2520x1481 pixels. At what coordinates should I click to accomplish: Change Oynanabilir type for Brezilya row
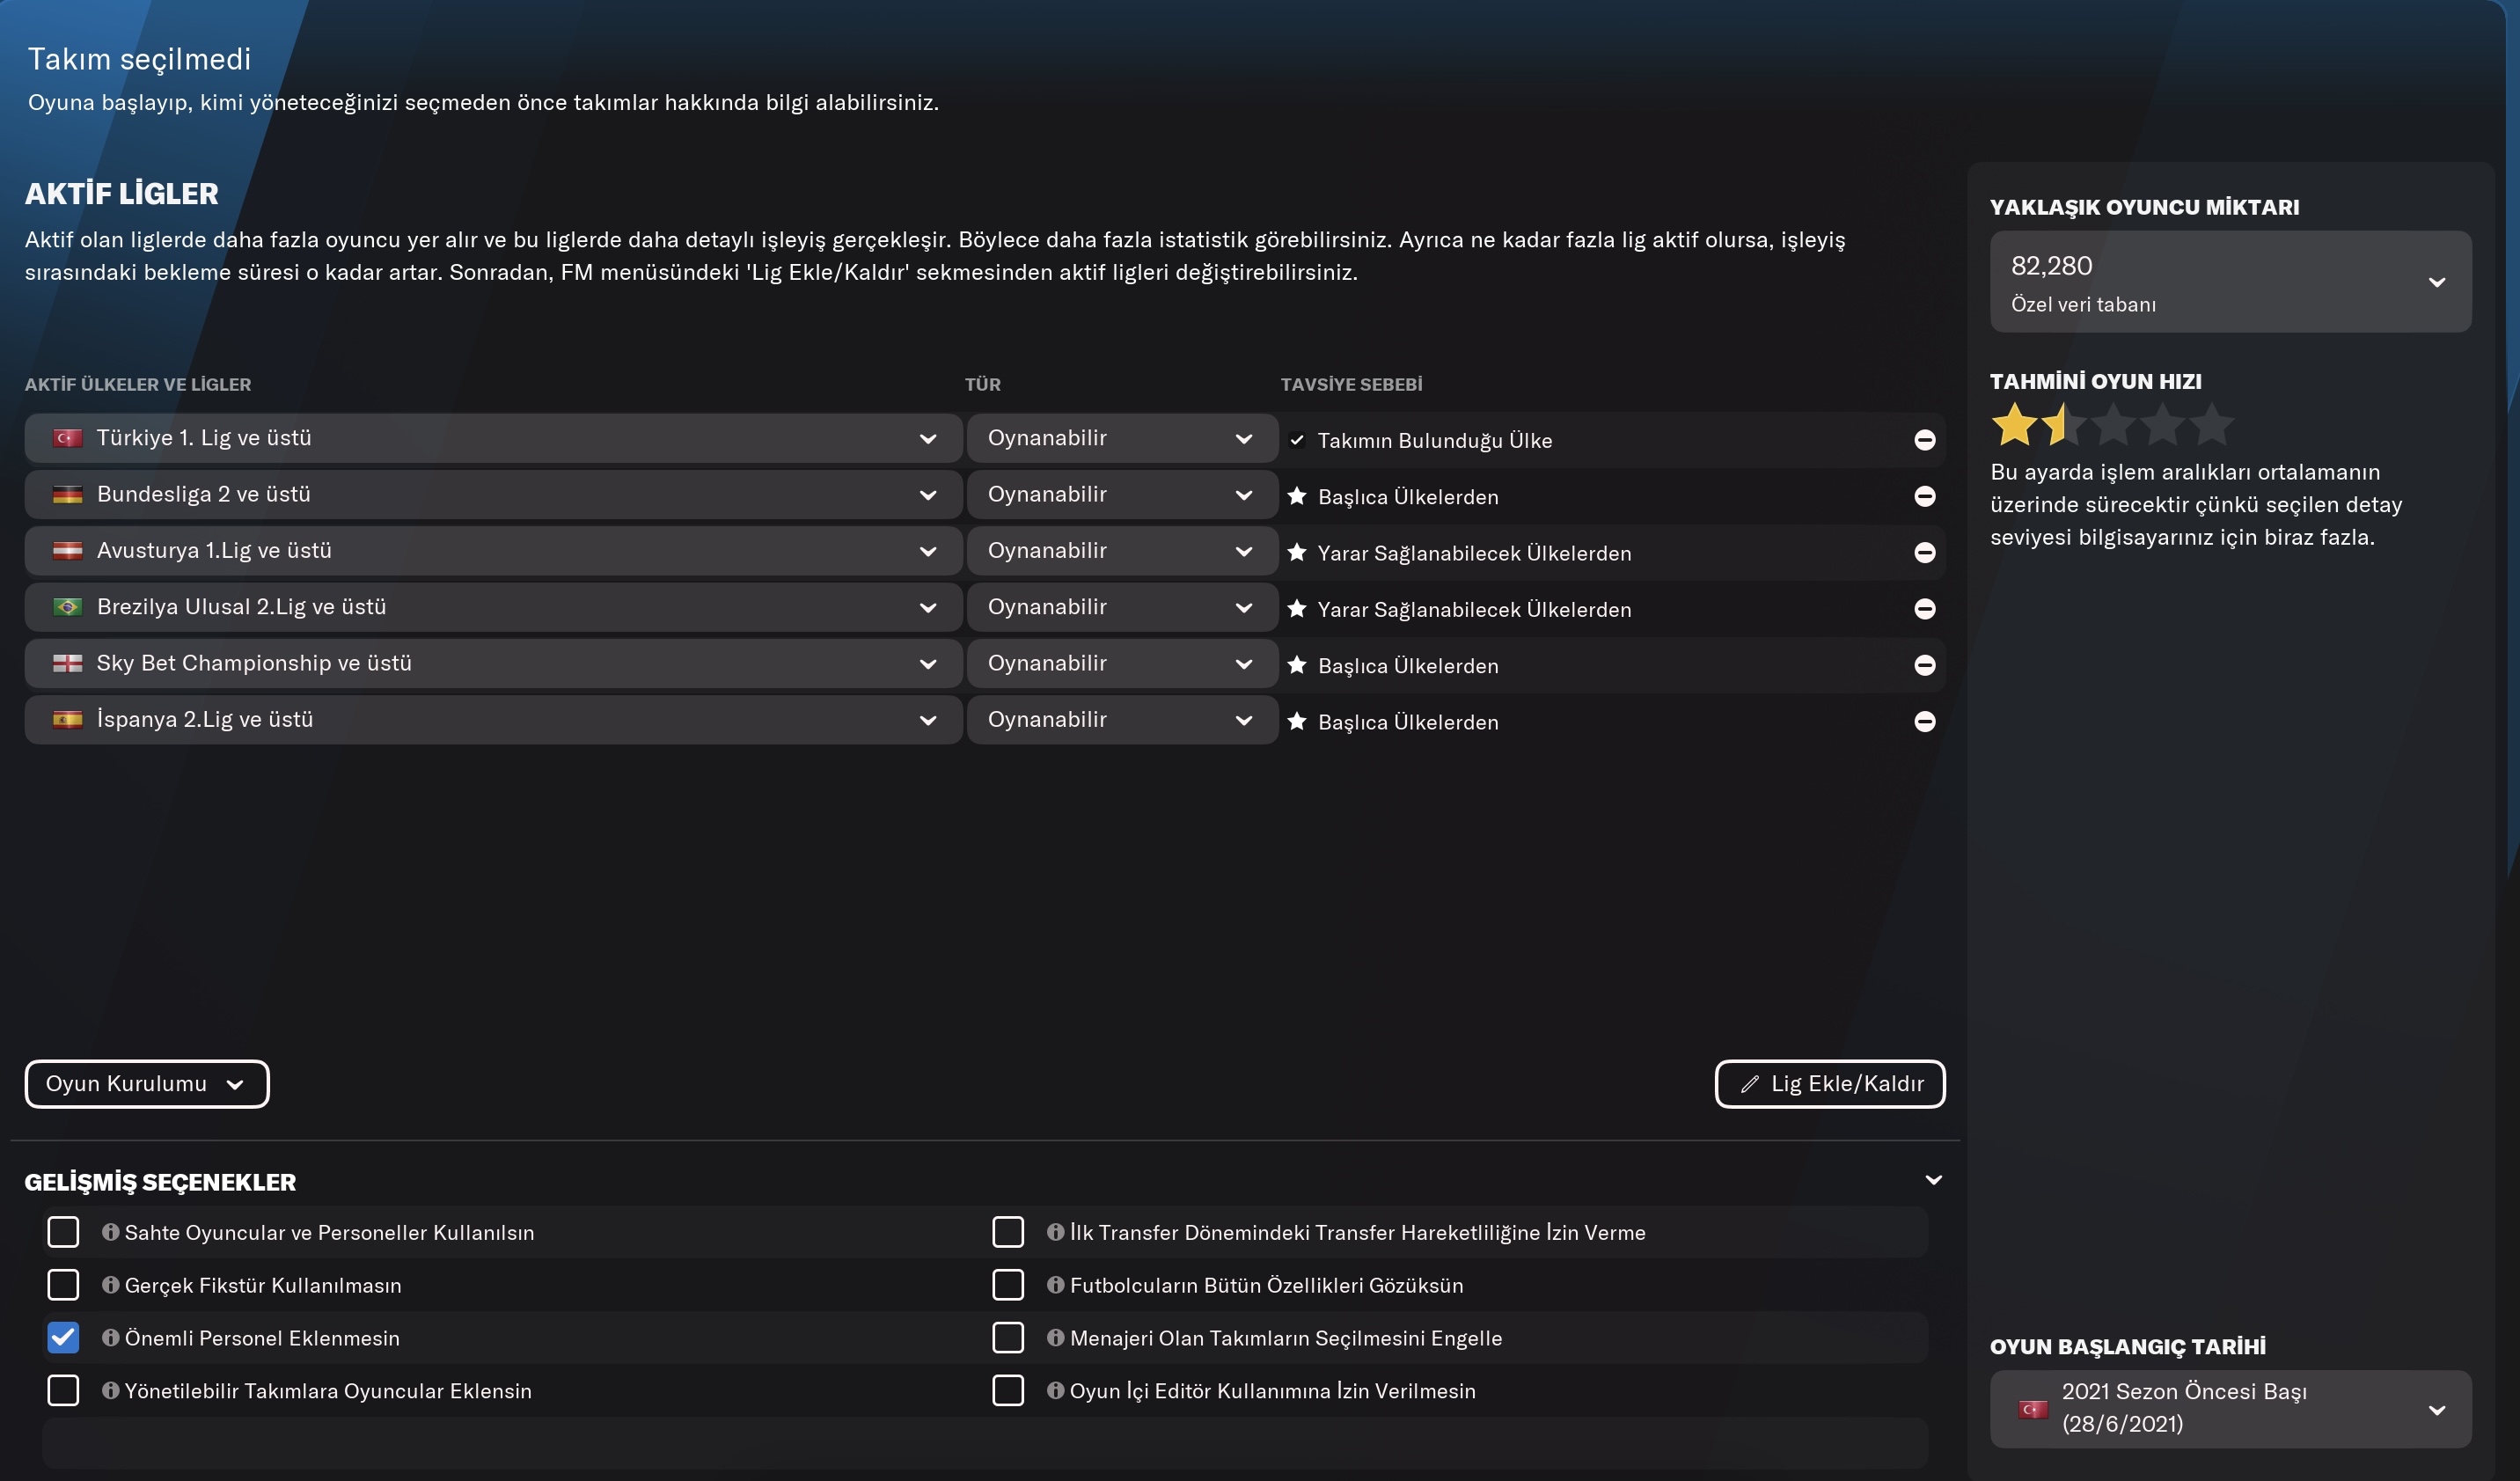point(1122,607)
